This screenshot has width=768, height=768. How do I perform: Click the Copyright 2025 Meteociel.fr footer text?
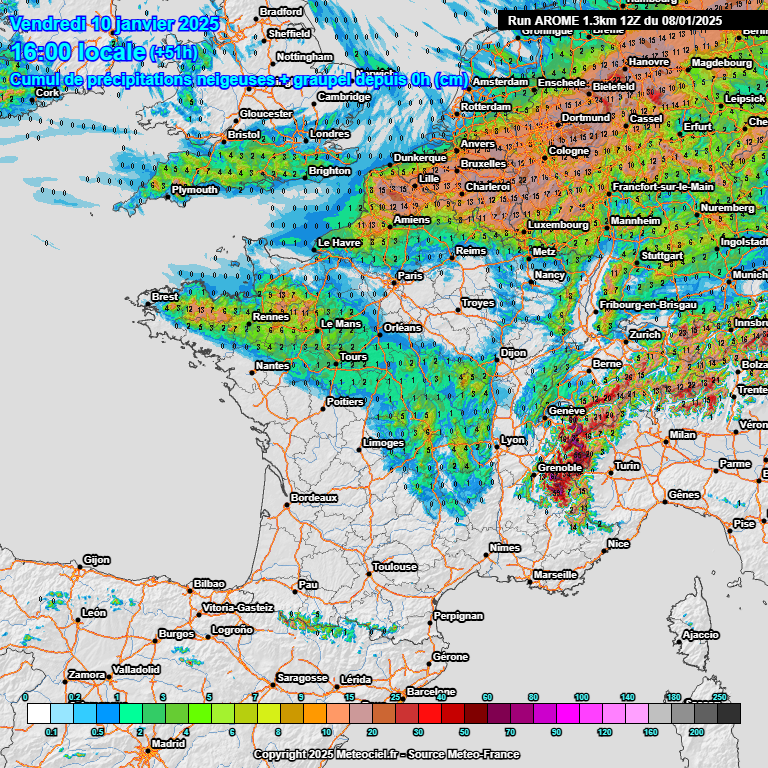386,754
